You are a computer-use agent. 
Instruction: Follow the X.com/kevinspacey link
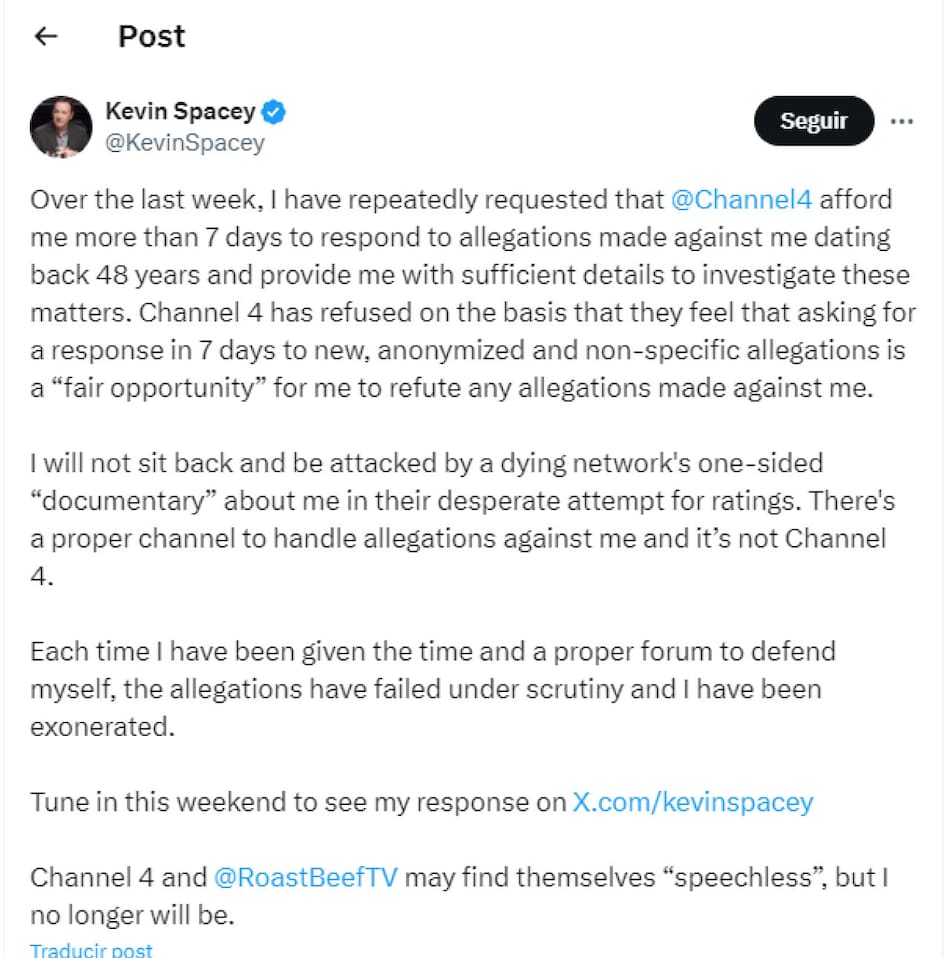(x=692, y=802)
